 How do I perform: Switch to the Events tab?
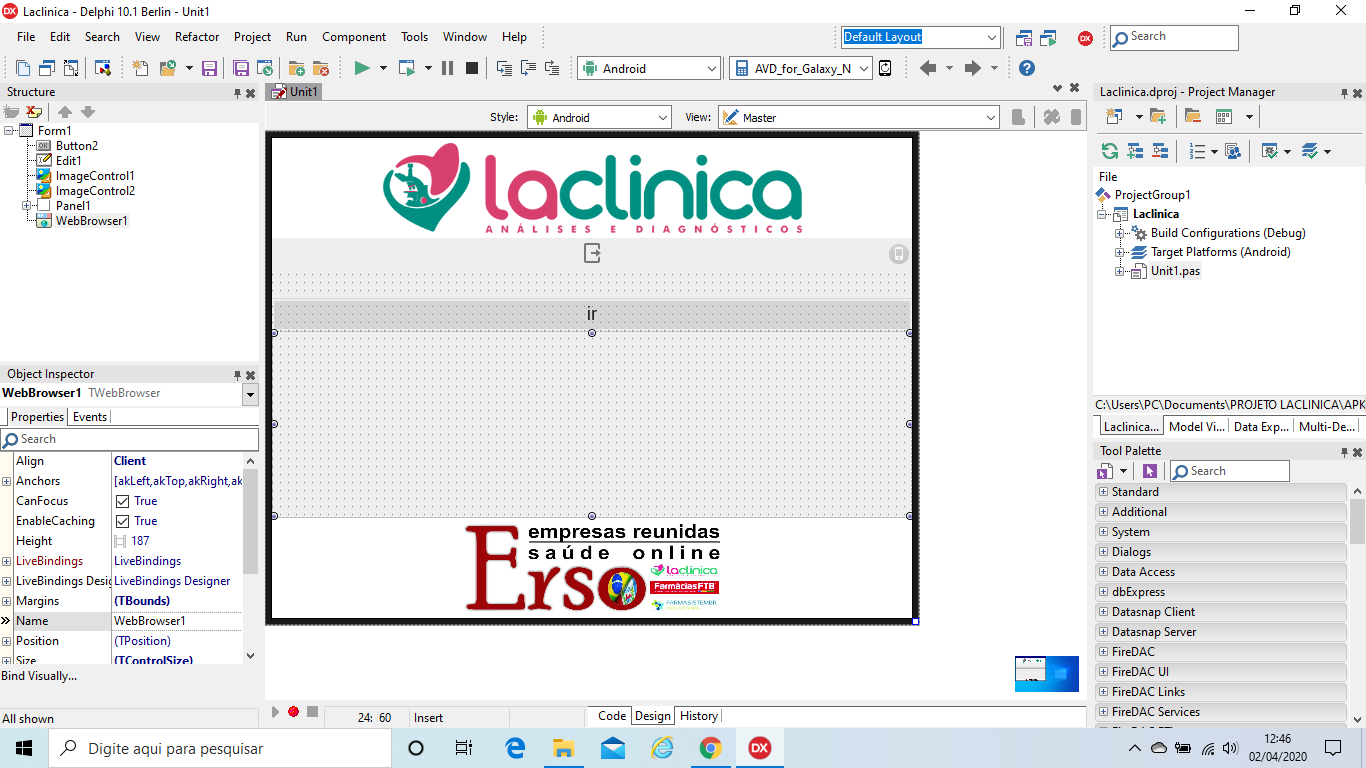tap(90, 417)
